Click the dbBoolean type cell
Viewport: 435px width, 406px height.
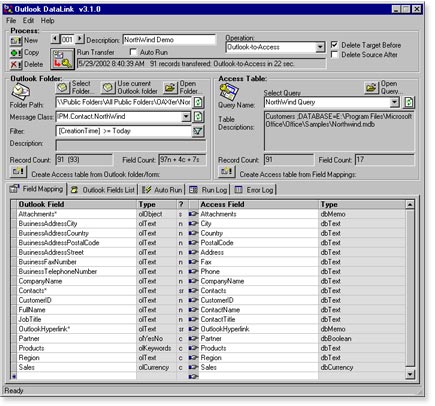[362, 339]
